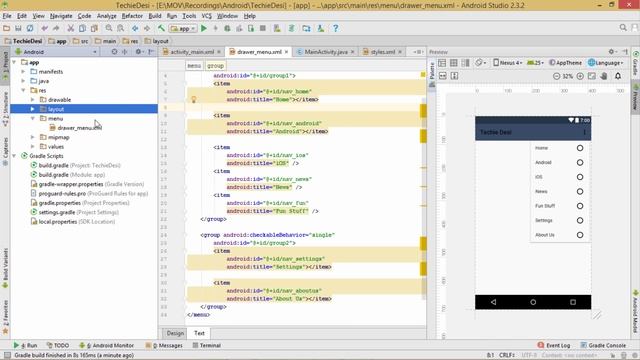
Task: Select pan tool in preview toolbar
Action: tap(604, 76)
